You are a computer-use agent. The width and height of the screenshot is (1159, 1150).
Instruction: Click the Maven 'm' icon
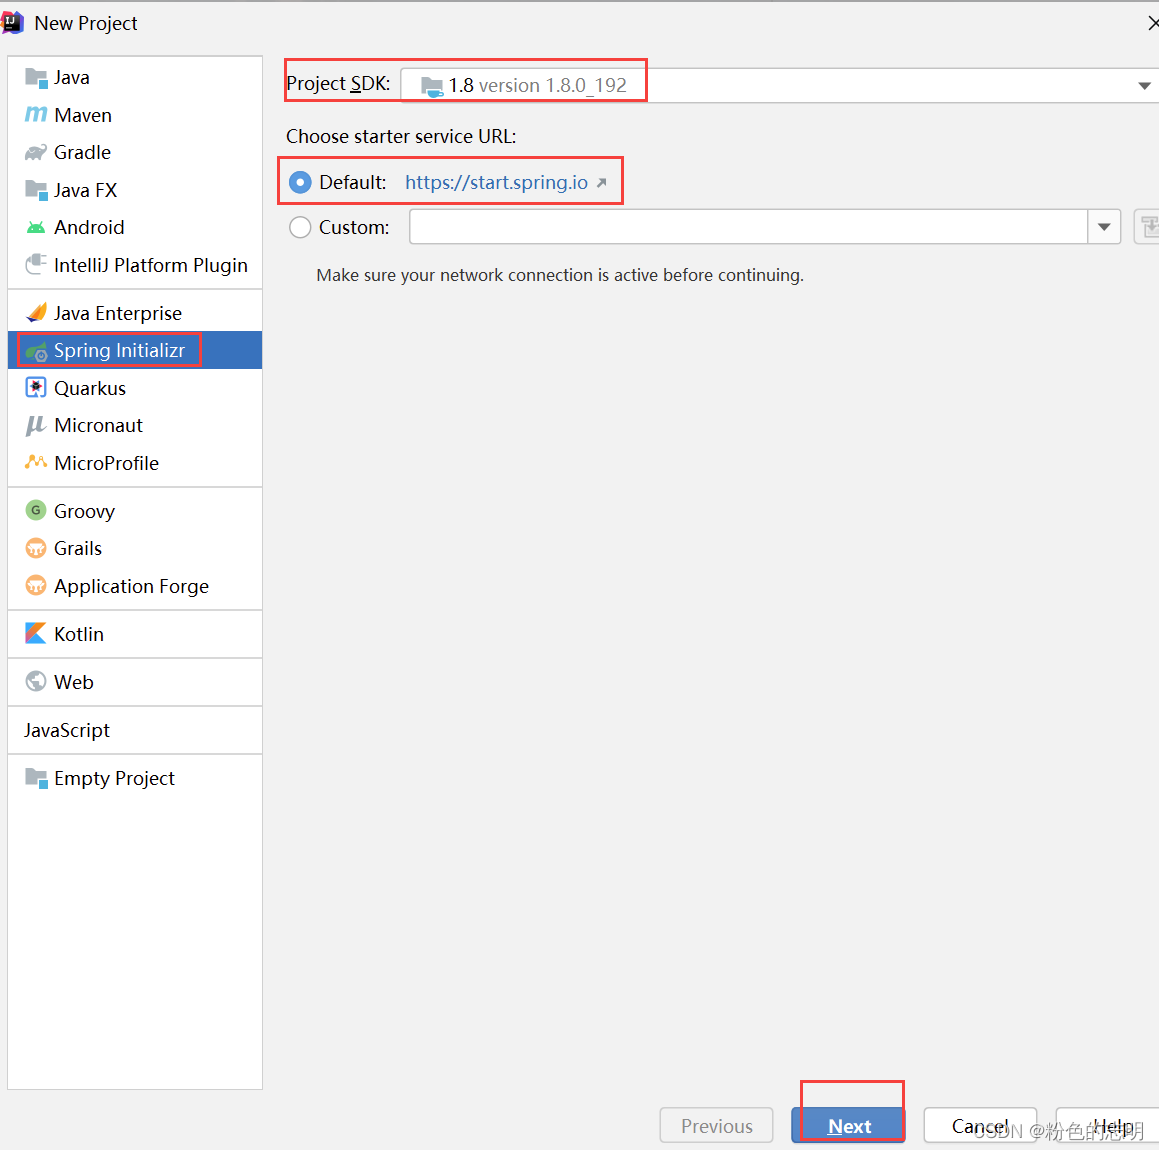tap(35, 115)
